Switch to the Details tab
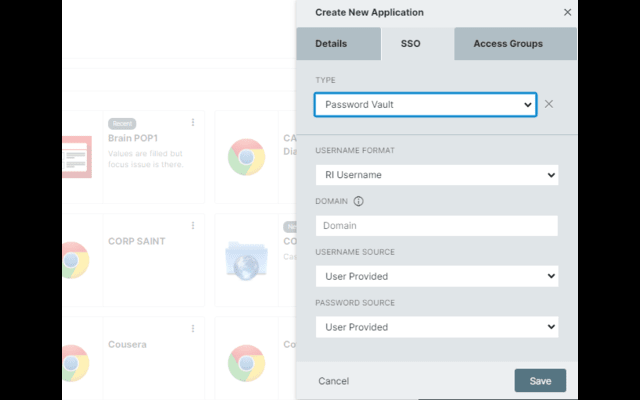The height and width of the screenshot is (400, 640). [338, 44]
